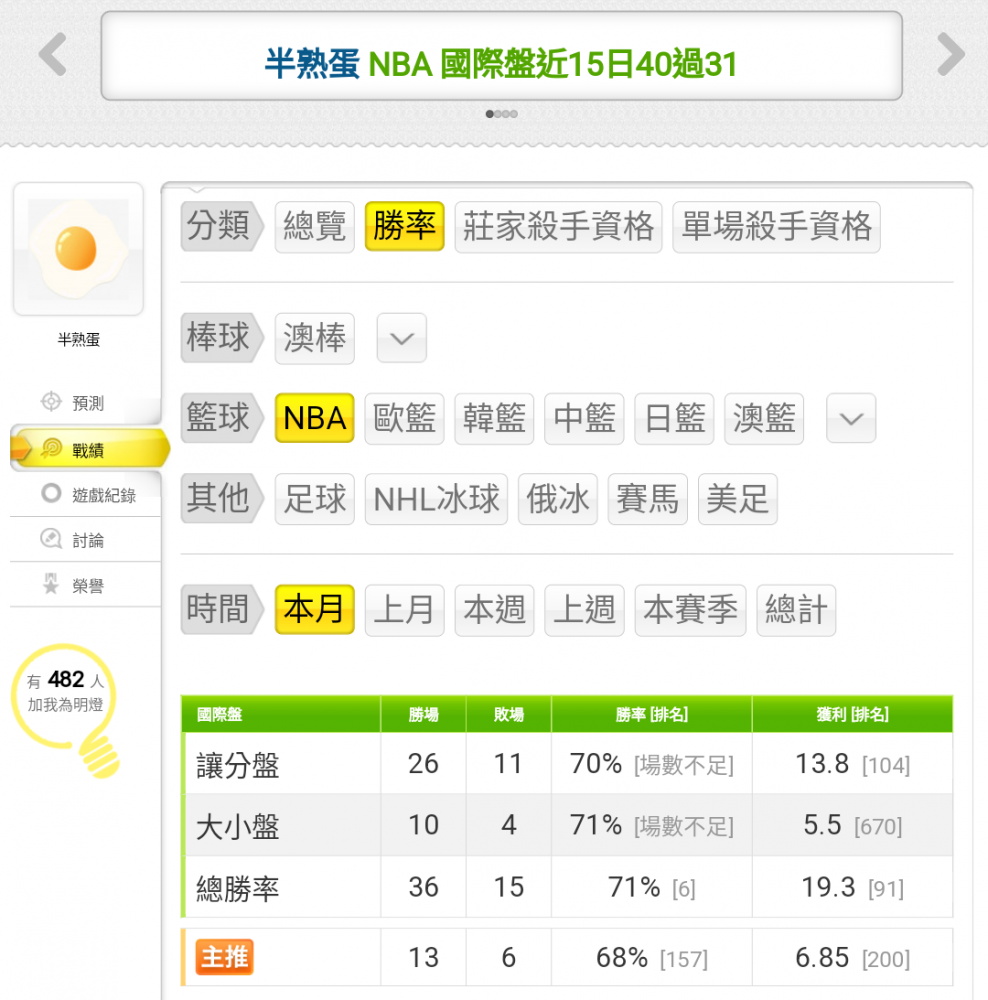The width and height of the screenshot is (988, 1000).
Task: Click the 加我為明燈 lightbulb button
Action: click(x=66, y=710)
